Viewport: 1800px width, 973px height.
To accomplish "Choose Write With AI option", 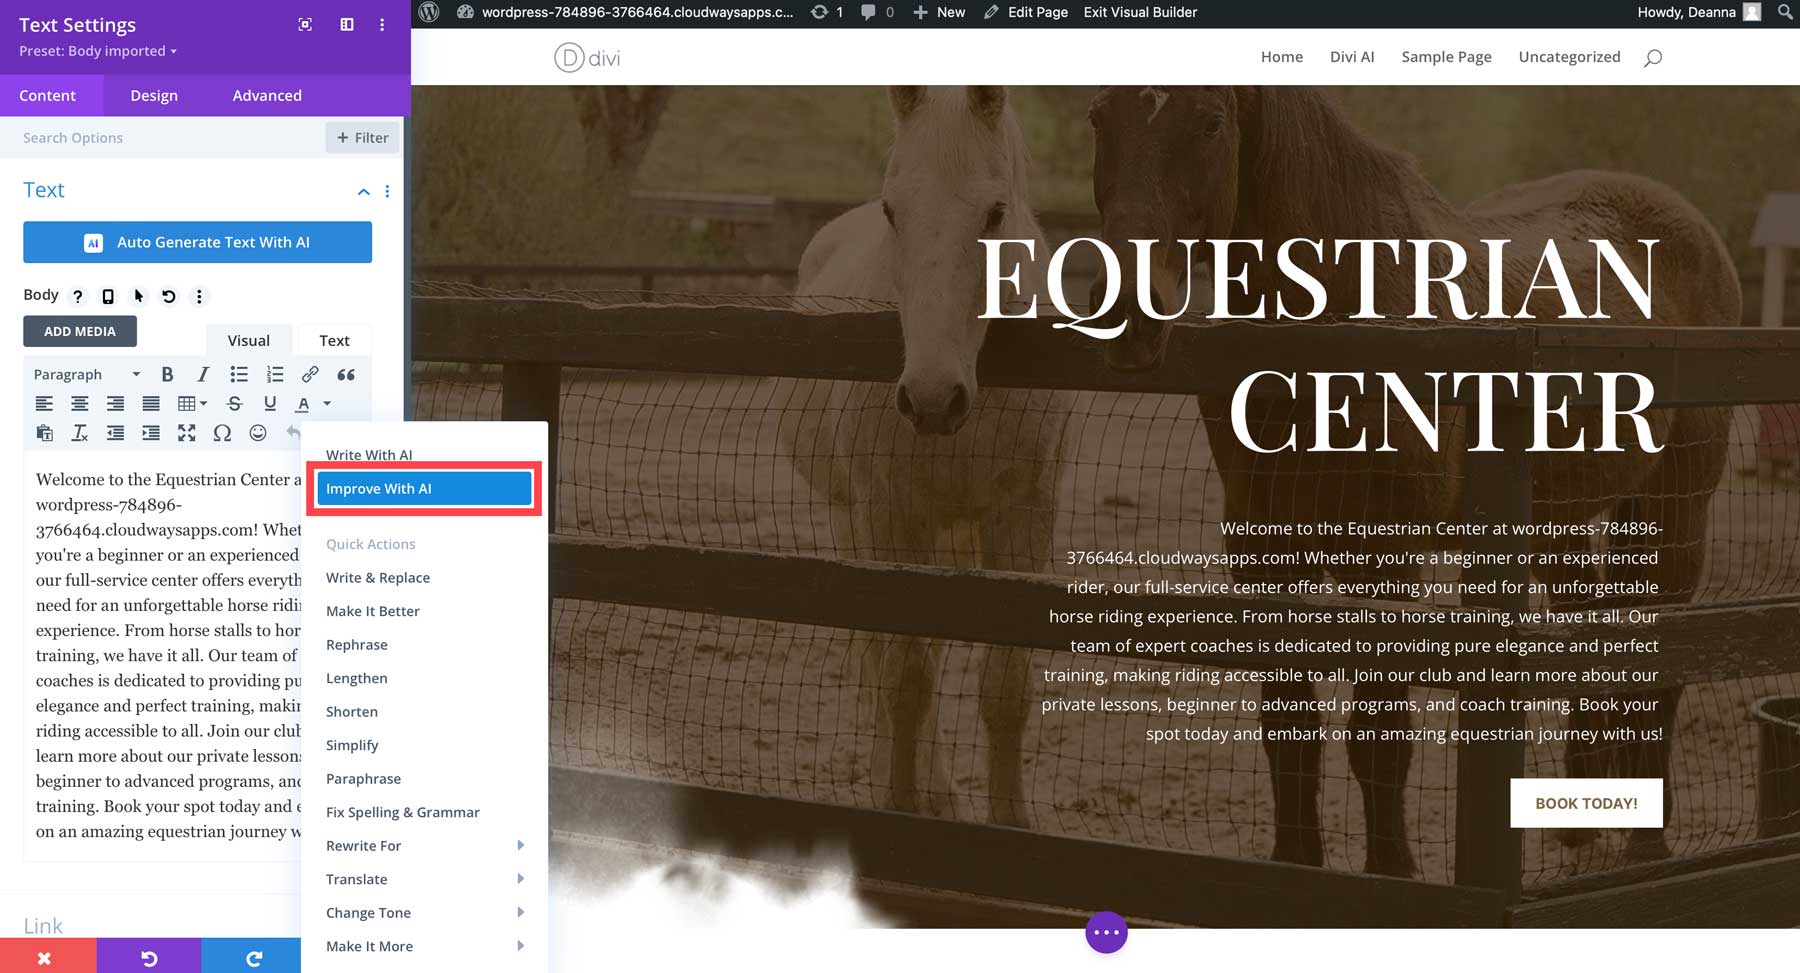I will pyautogui.click(x=369, y=455).
